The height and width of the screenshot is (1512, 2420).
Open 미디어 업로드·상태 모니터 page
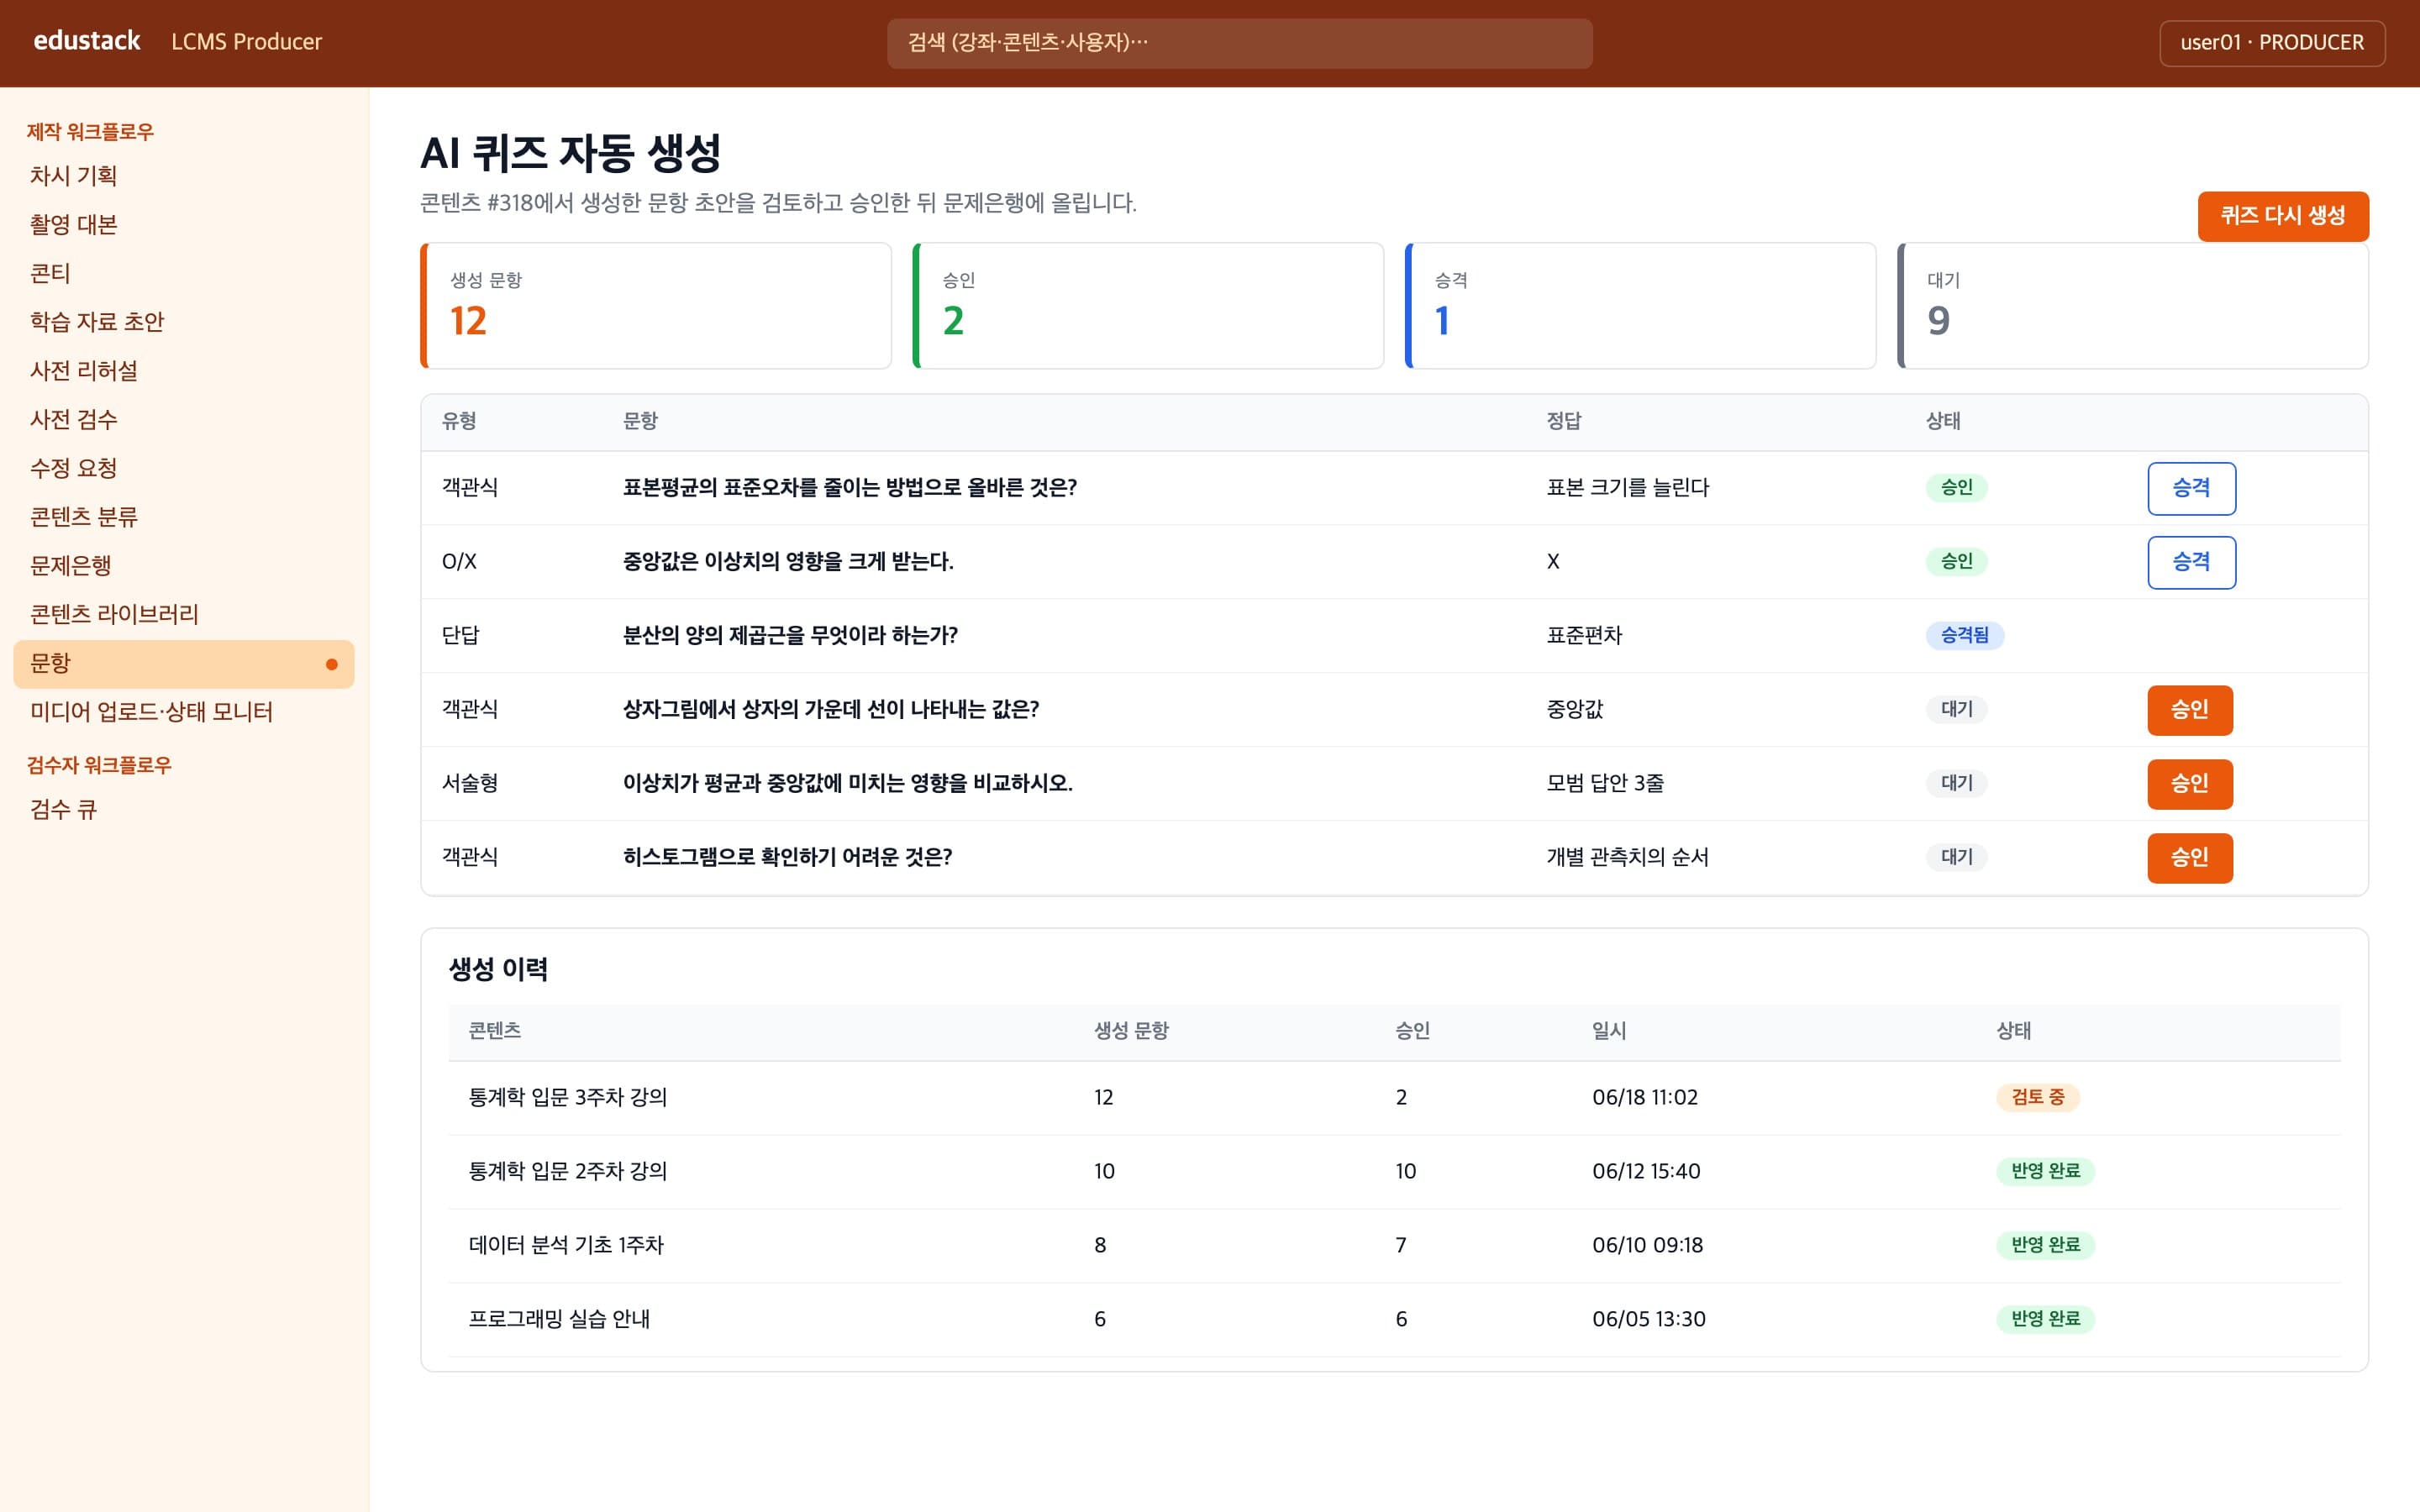click(x=184, y=712)
